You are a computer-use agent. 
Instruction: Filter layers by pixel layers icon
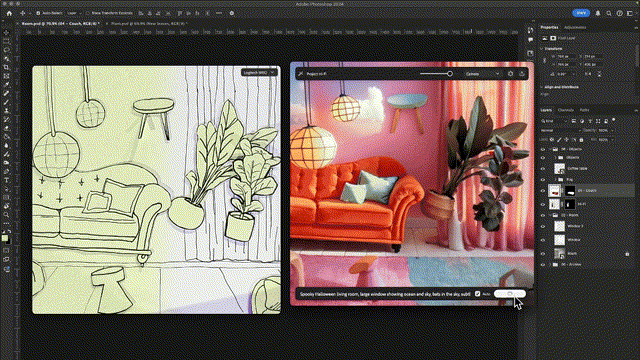573,121
